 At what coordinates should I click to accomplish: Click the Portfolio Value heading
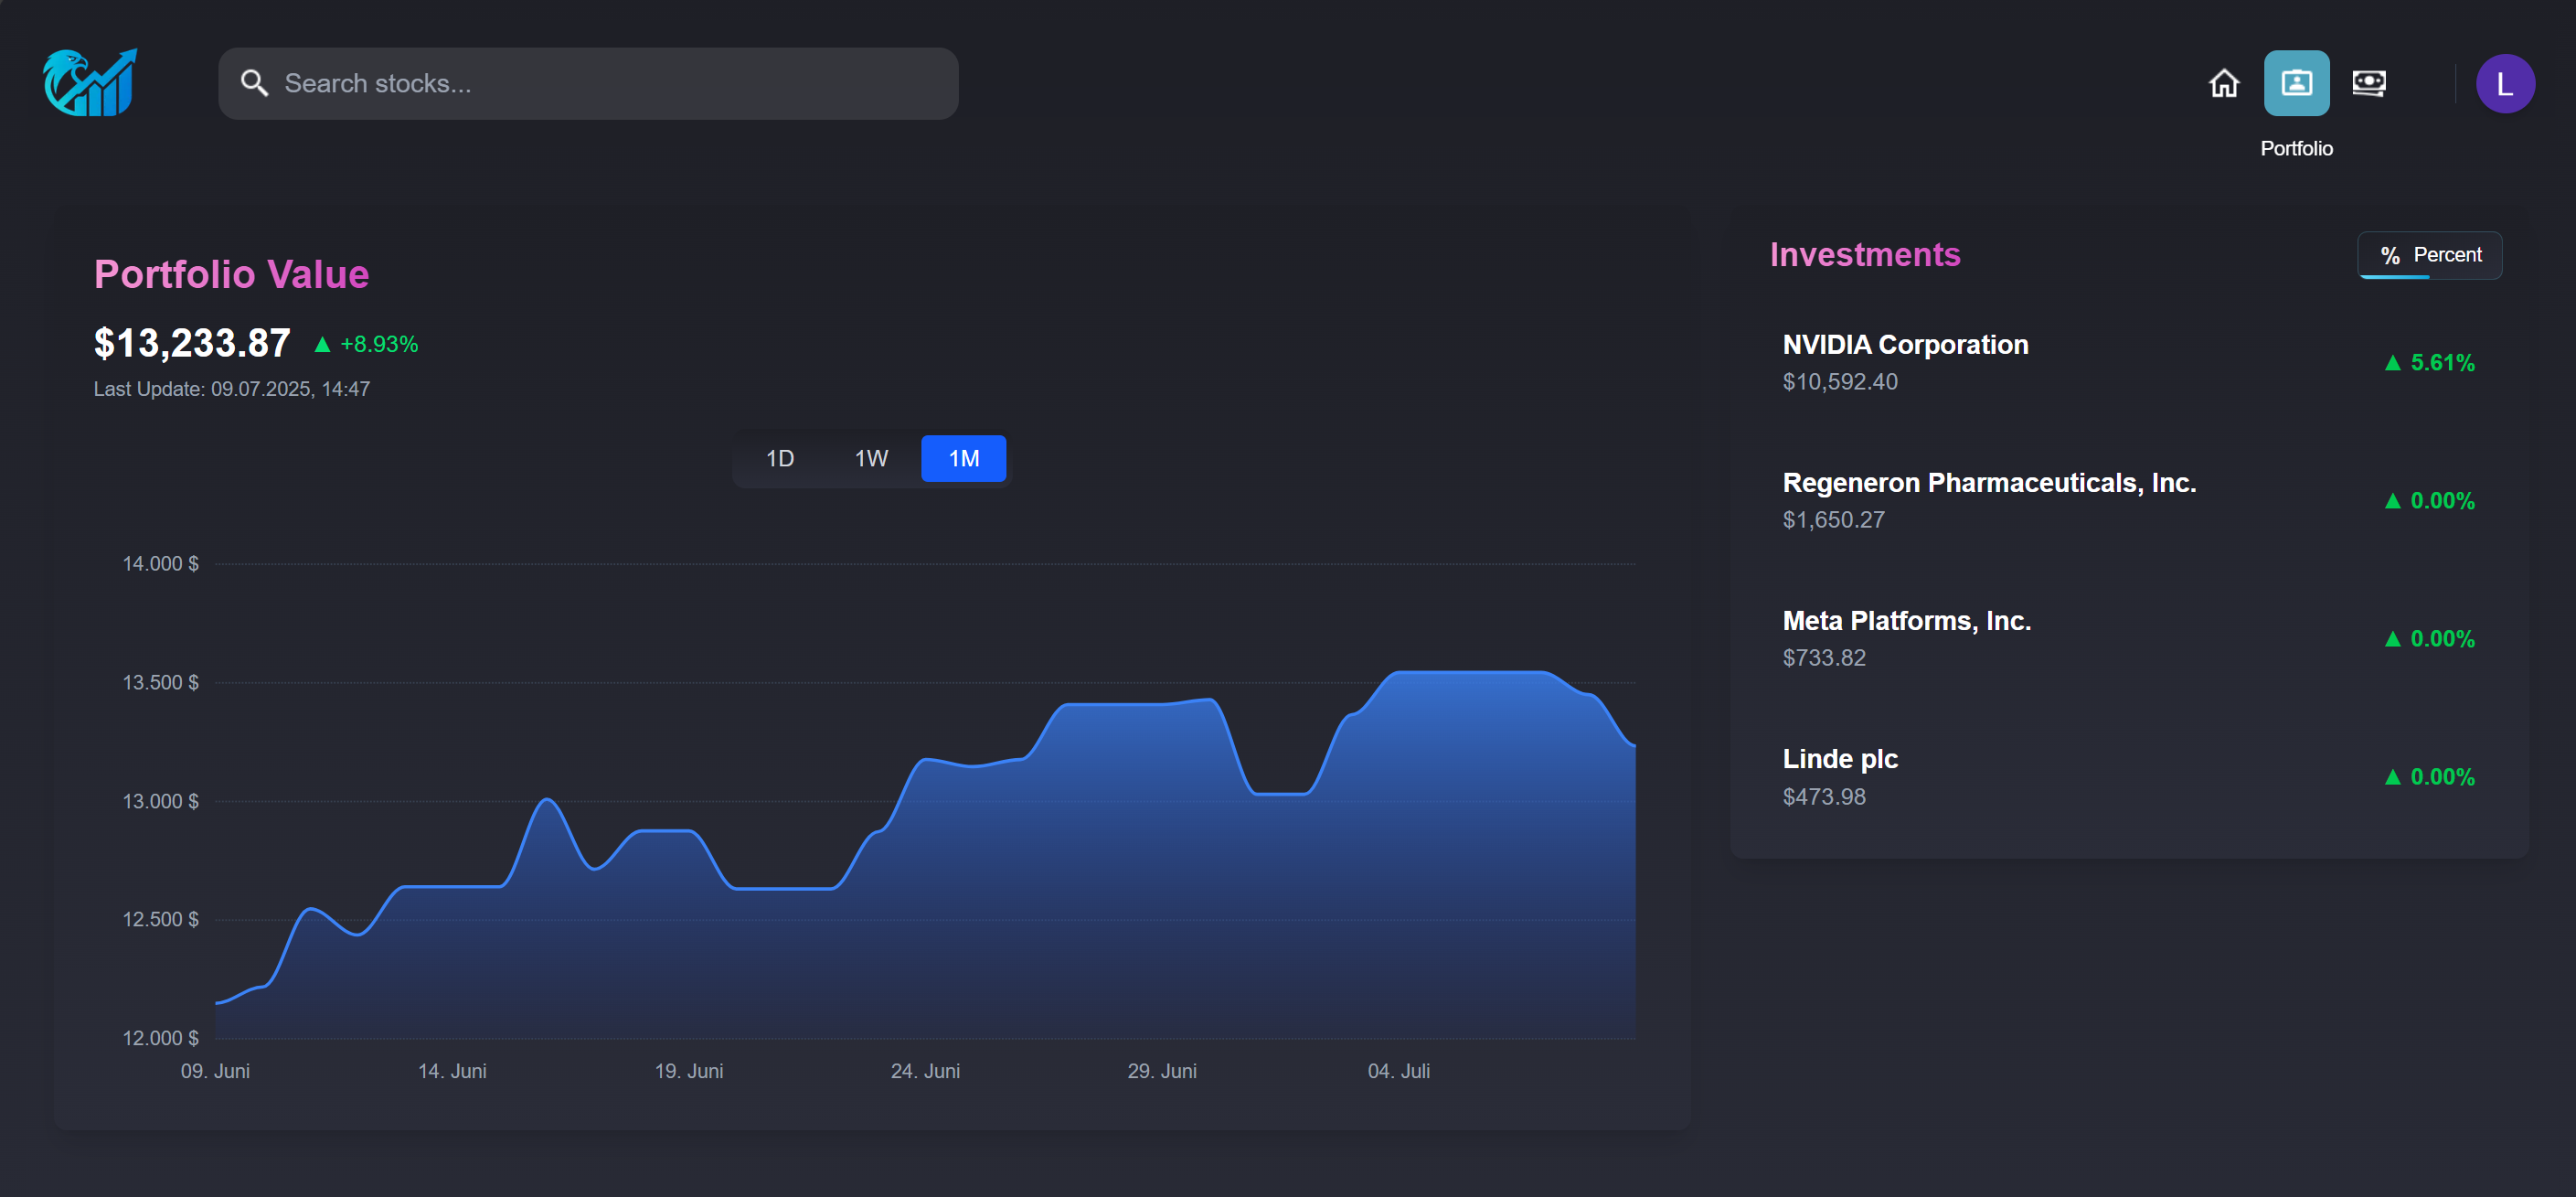tap(232, 274)
